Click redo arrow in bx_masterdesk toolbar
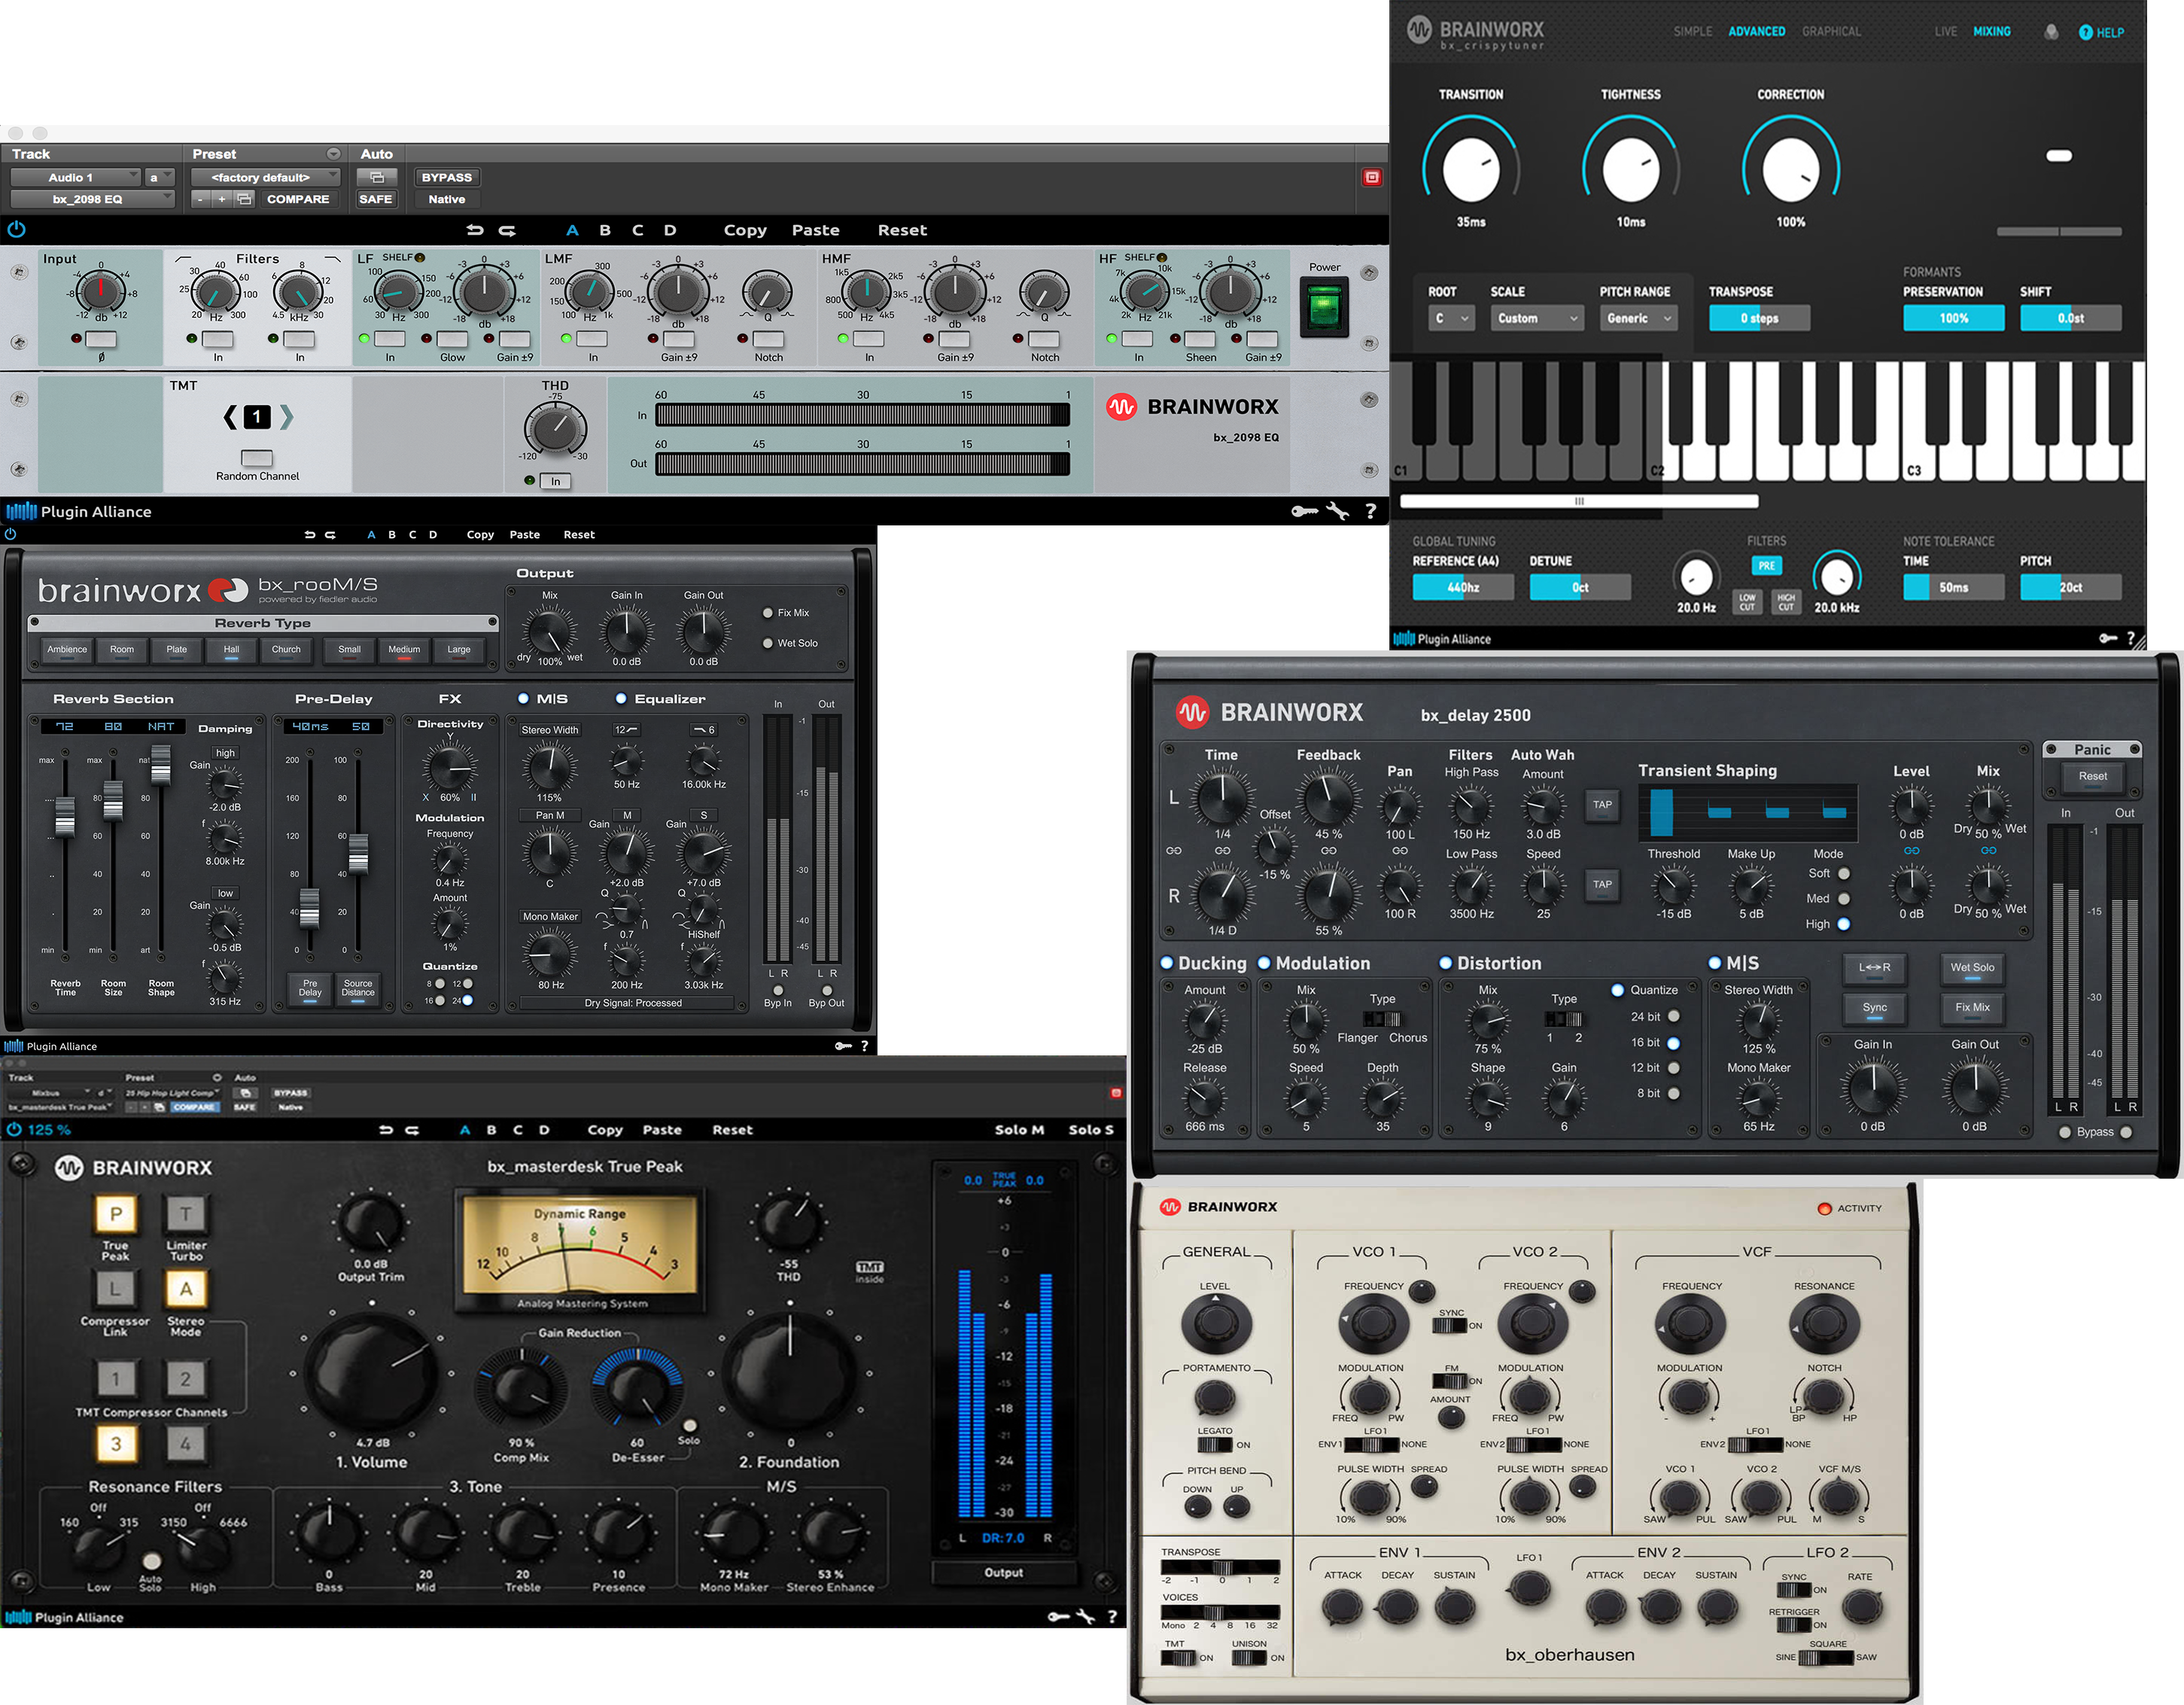Viewport: 2184px width, 1705px height. click(412, 1130)
